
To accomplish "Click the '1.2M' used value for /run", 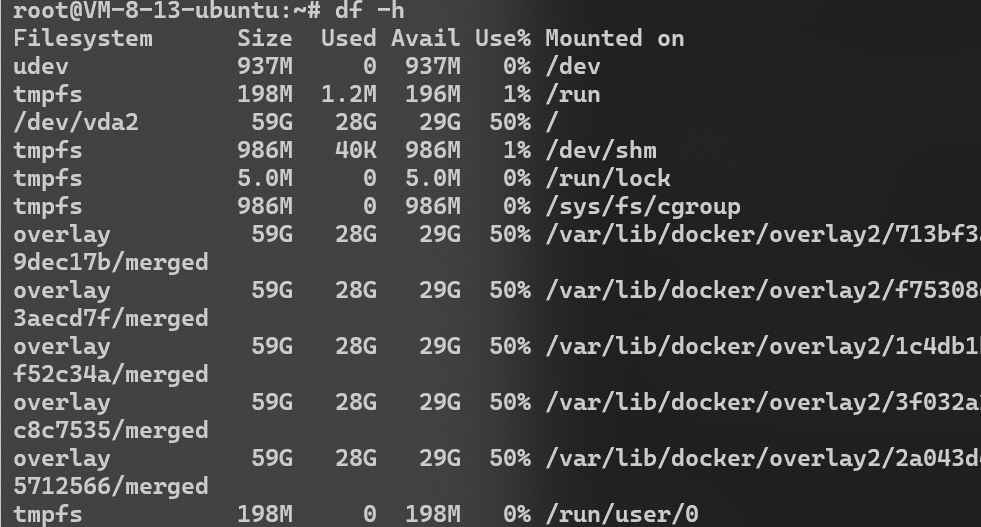I will coord(348,95).
